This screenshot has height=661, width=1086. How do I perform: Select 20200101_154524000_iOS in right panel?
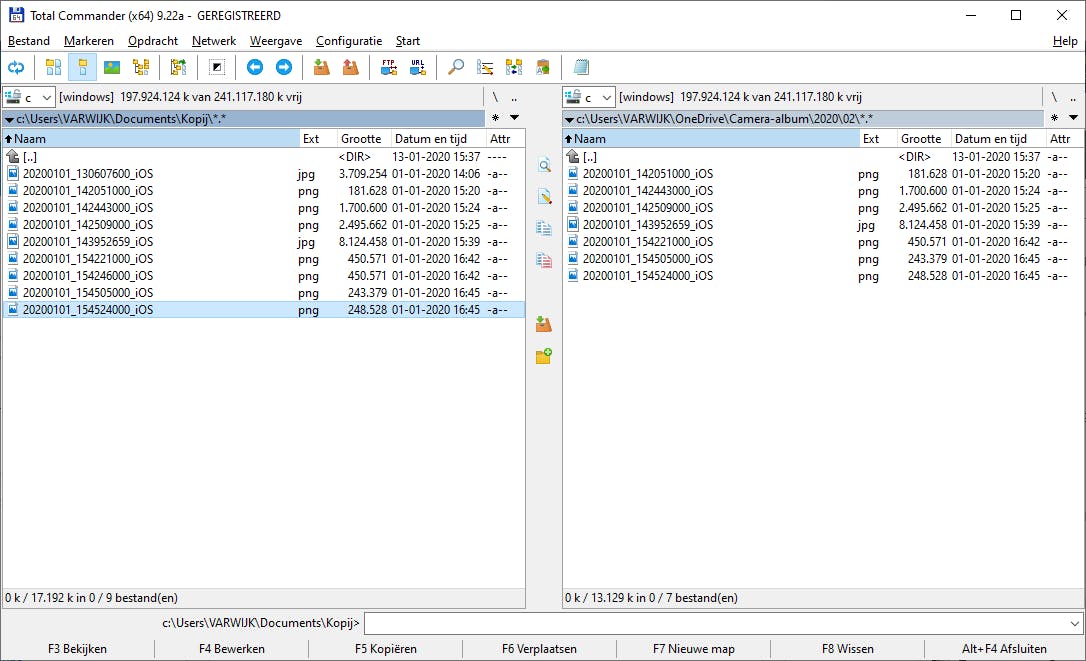pos(823,276)
